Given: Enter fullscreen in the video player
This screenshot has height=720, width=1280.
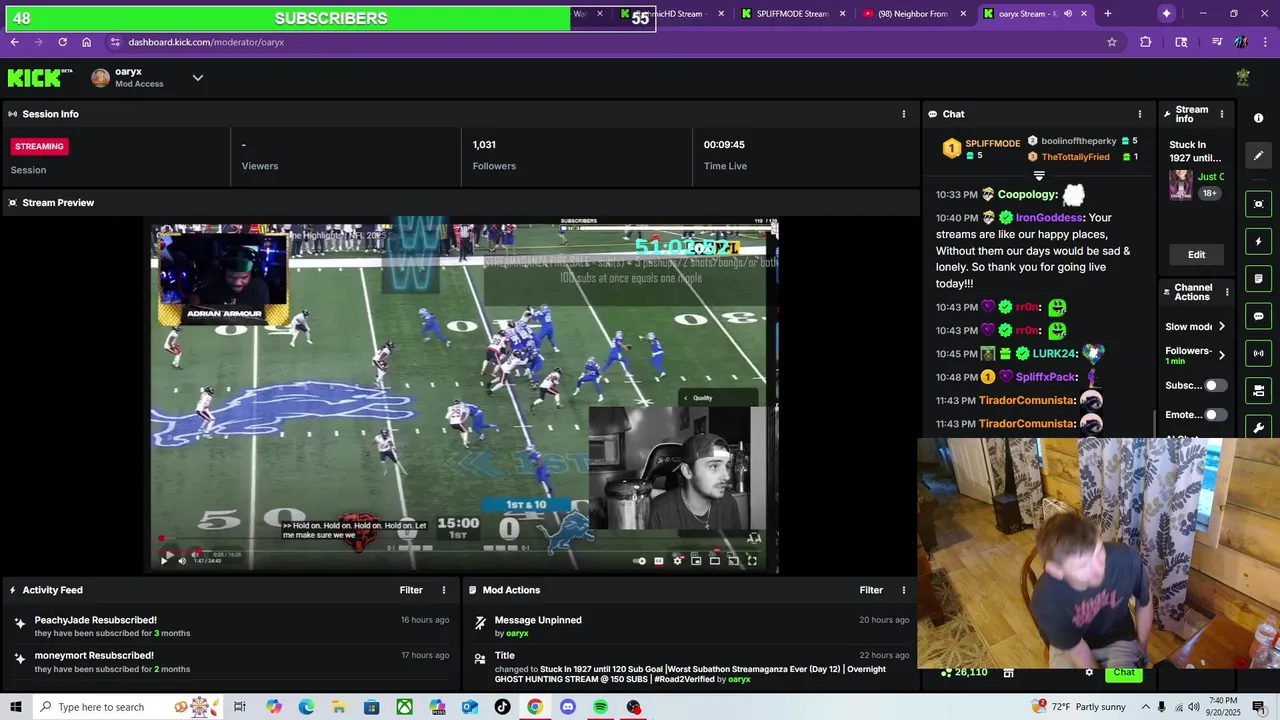Looking at the screenshot, I should 752,561.
